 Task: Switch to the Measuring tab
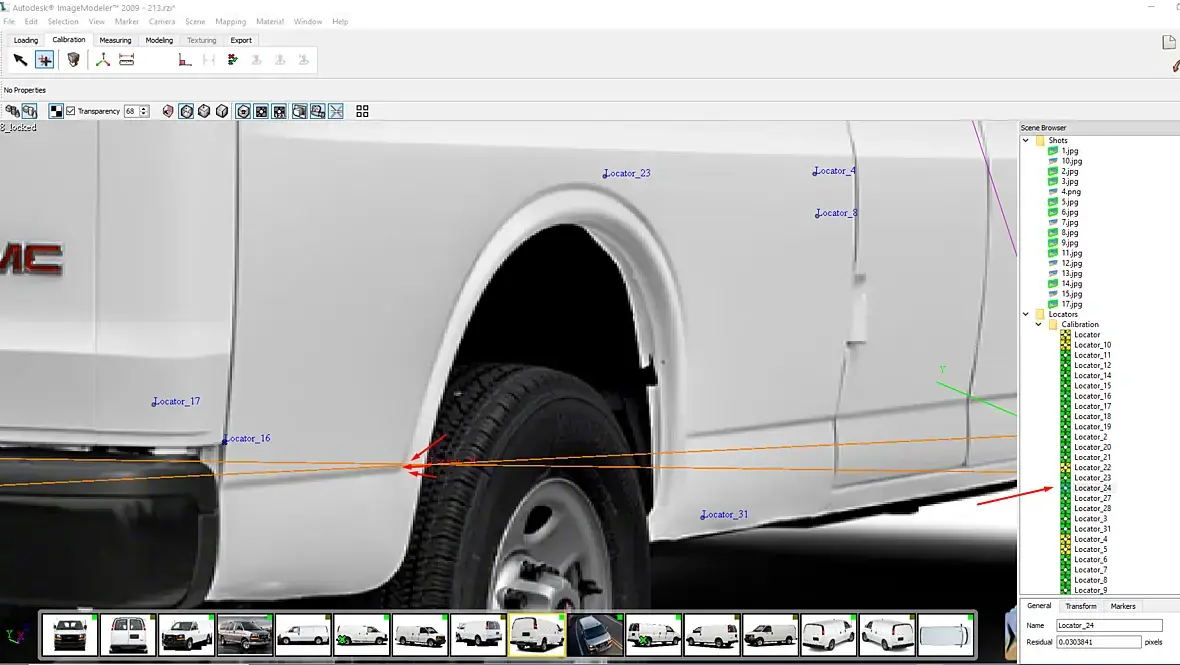click(115, 40)
